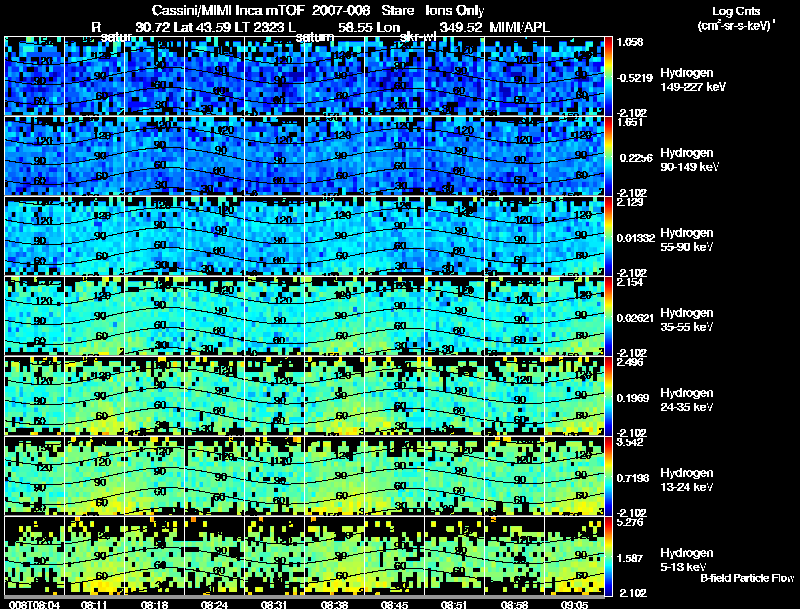This screenshot has width=800, height=609.
Task: Click the Hydrogen 149-227 keV label
Action: [x=693, y=80]
